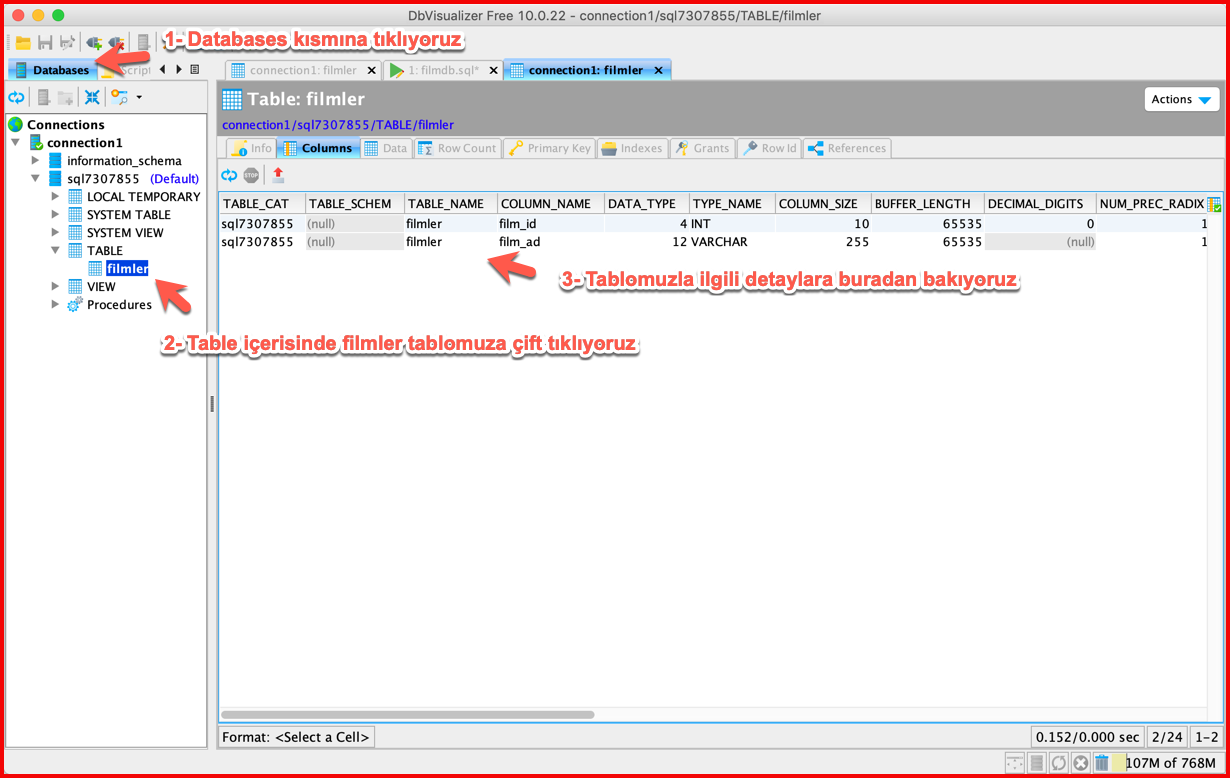Expand the Procedures node

pyautogui.click(x=56, y=304)
